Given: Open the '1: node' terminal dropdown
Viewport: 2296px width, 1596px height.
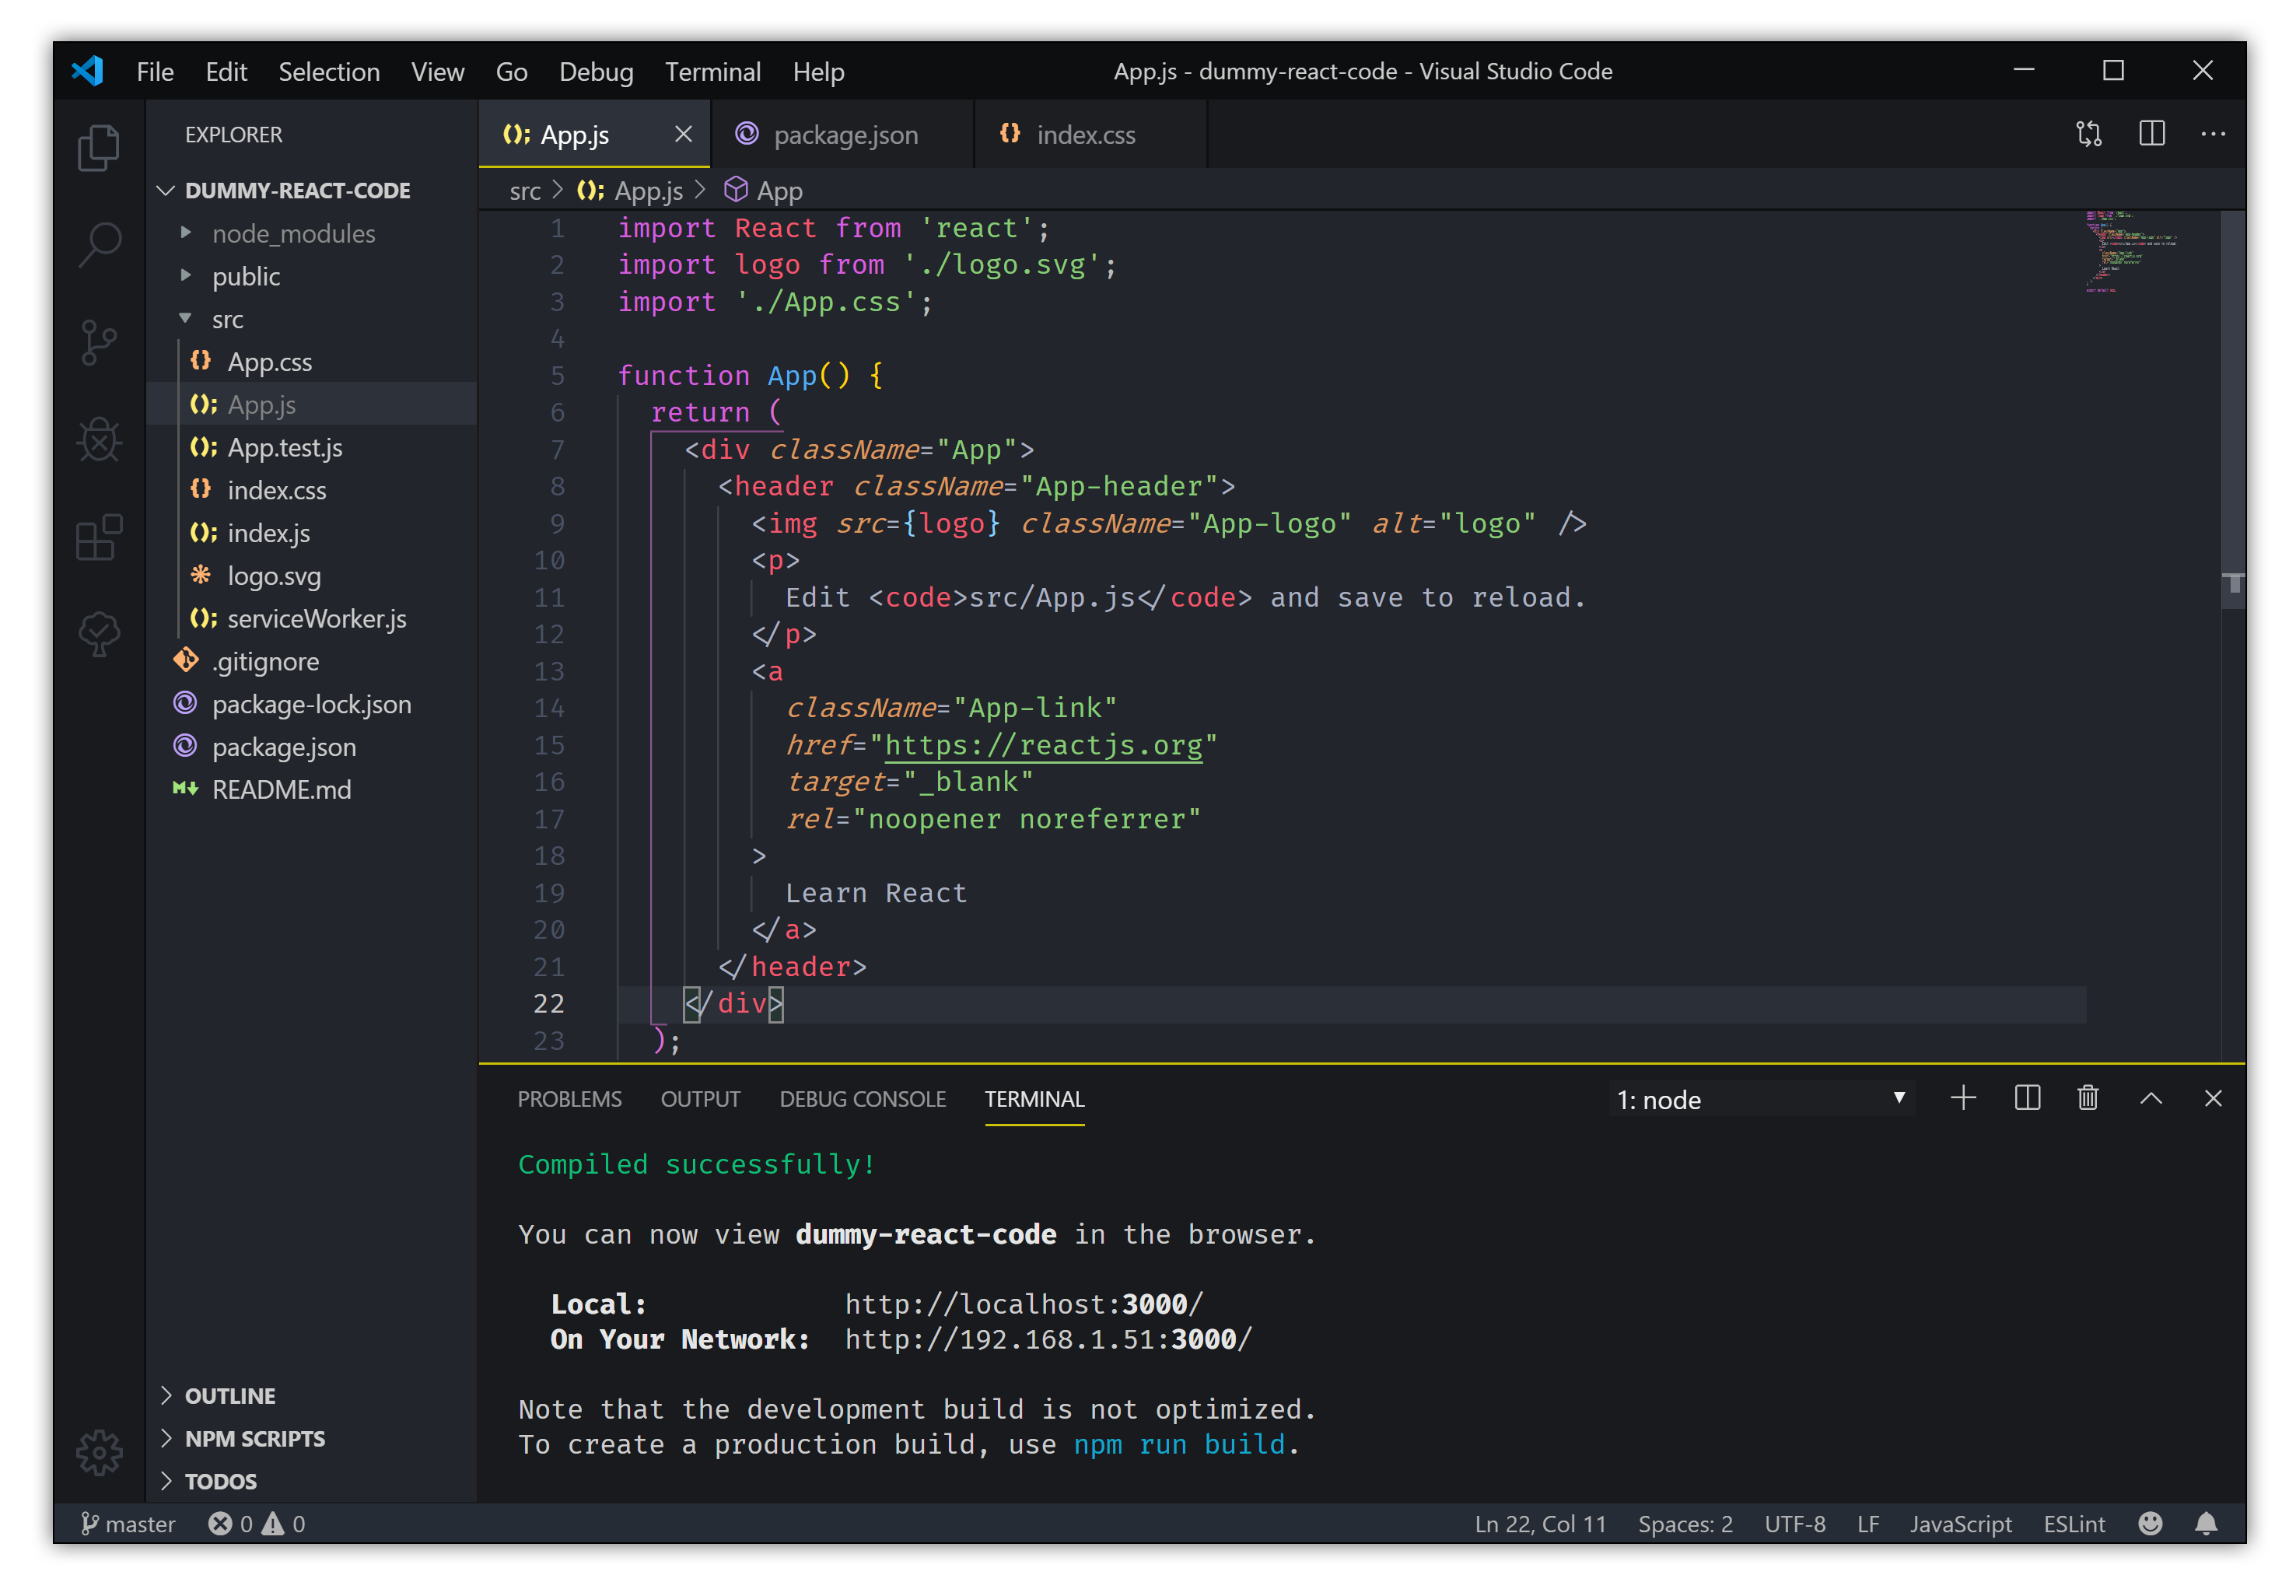Looking at the screenshot, I should point(1760,1099).
